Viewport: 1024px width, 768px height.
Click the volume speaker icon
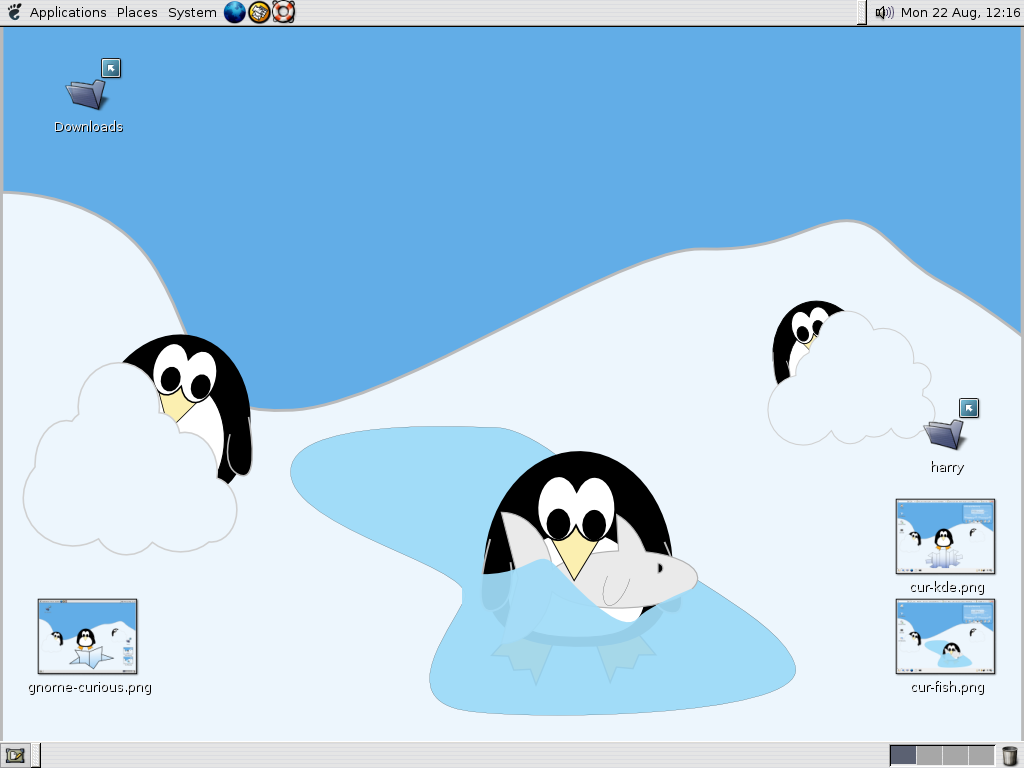coord(884,12)
